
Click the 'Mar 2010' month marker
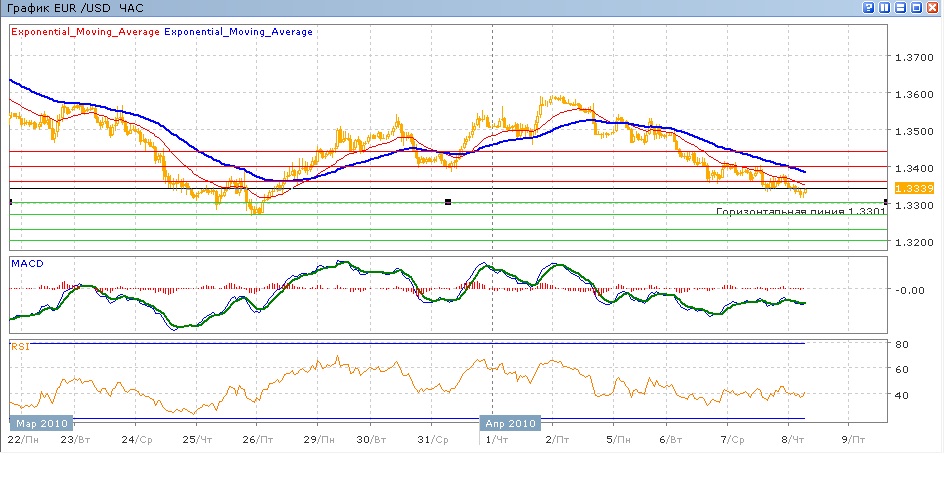coord(41,422)
